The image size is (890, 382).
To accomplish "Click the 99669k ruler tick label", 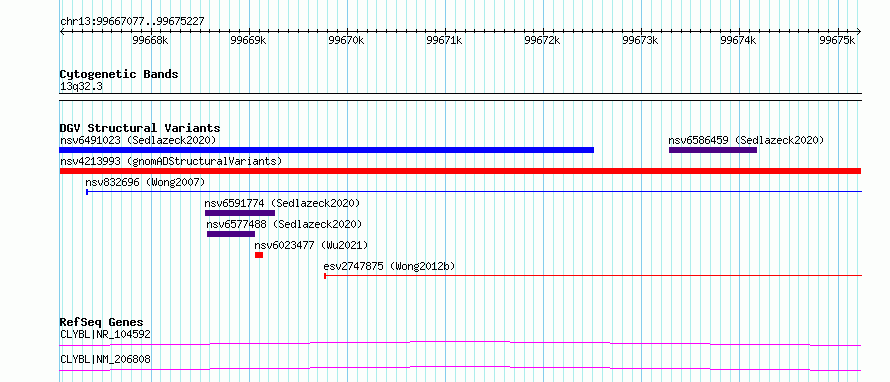I will pyautogui.click(x=249, y=40).
